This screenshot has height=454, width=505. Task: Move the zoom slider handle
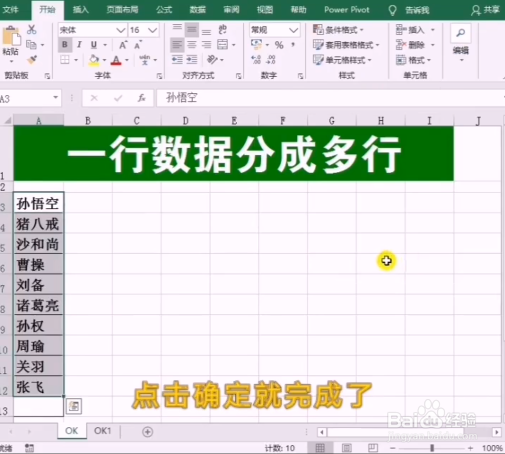432,448
